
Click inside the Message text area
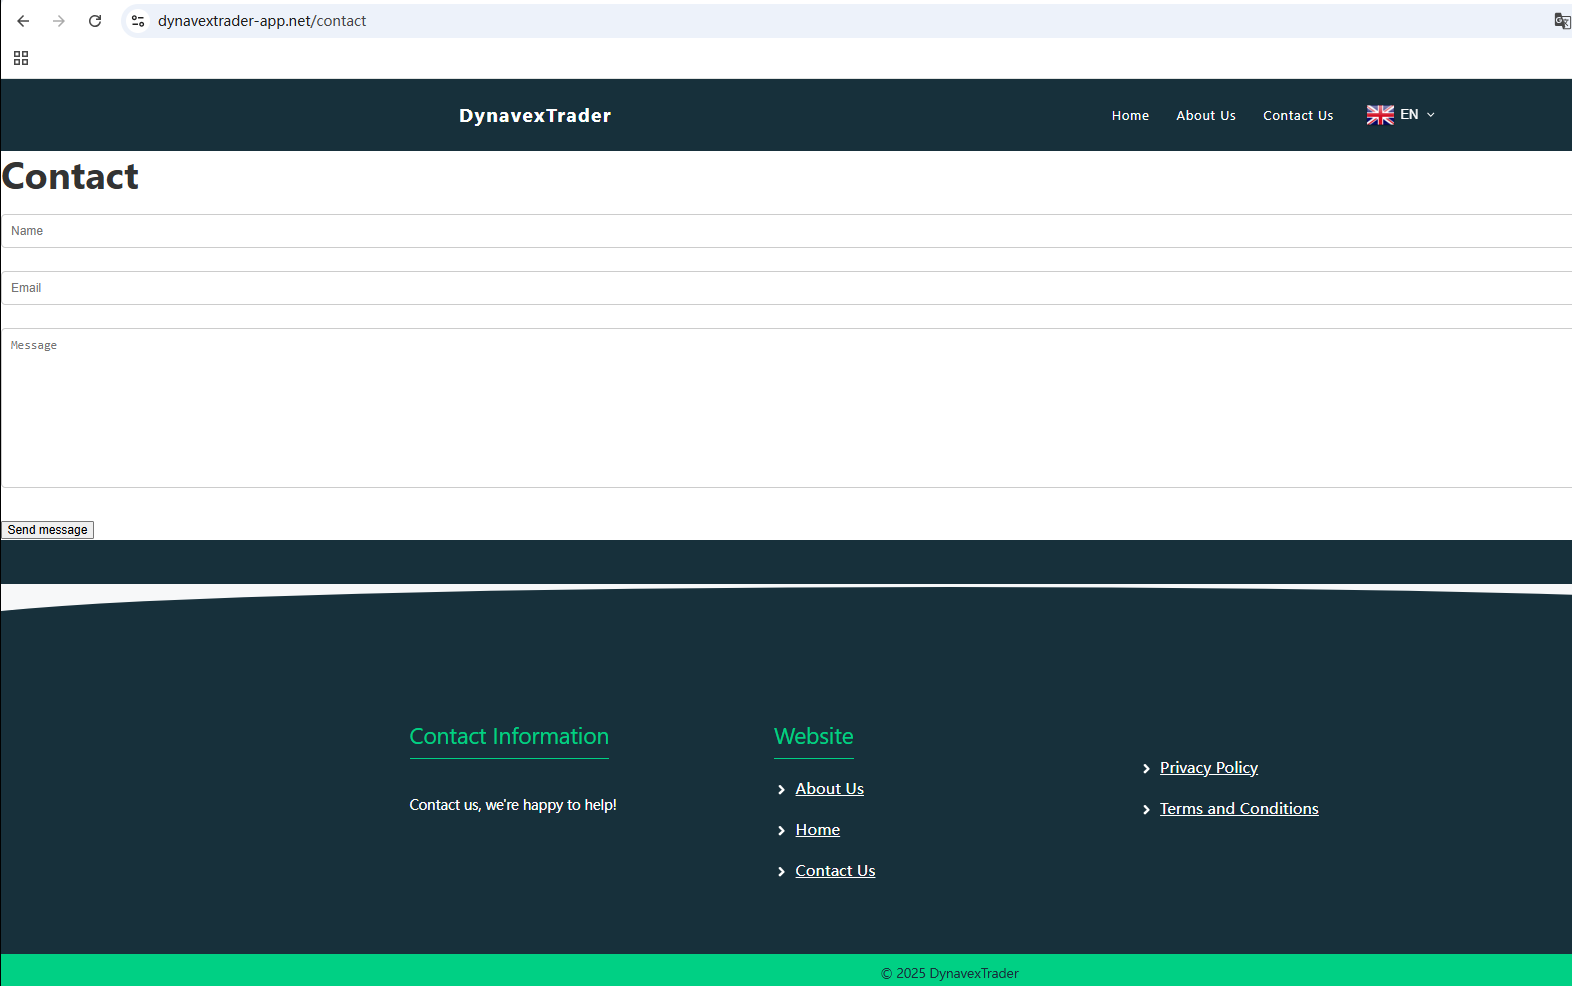pos(786,408)
